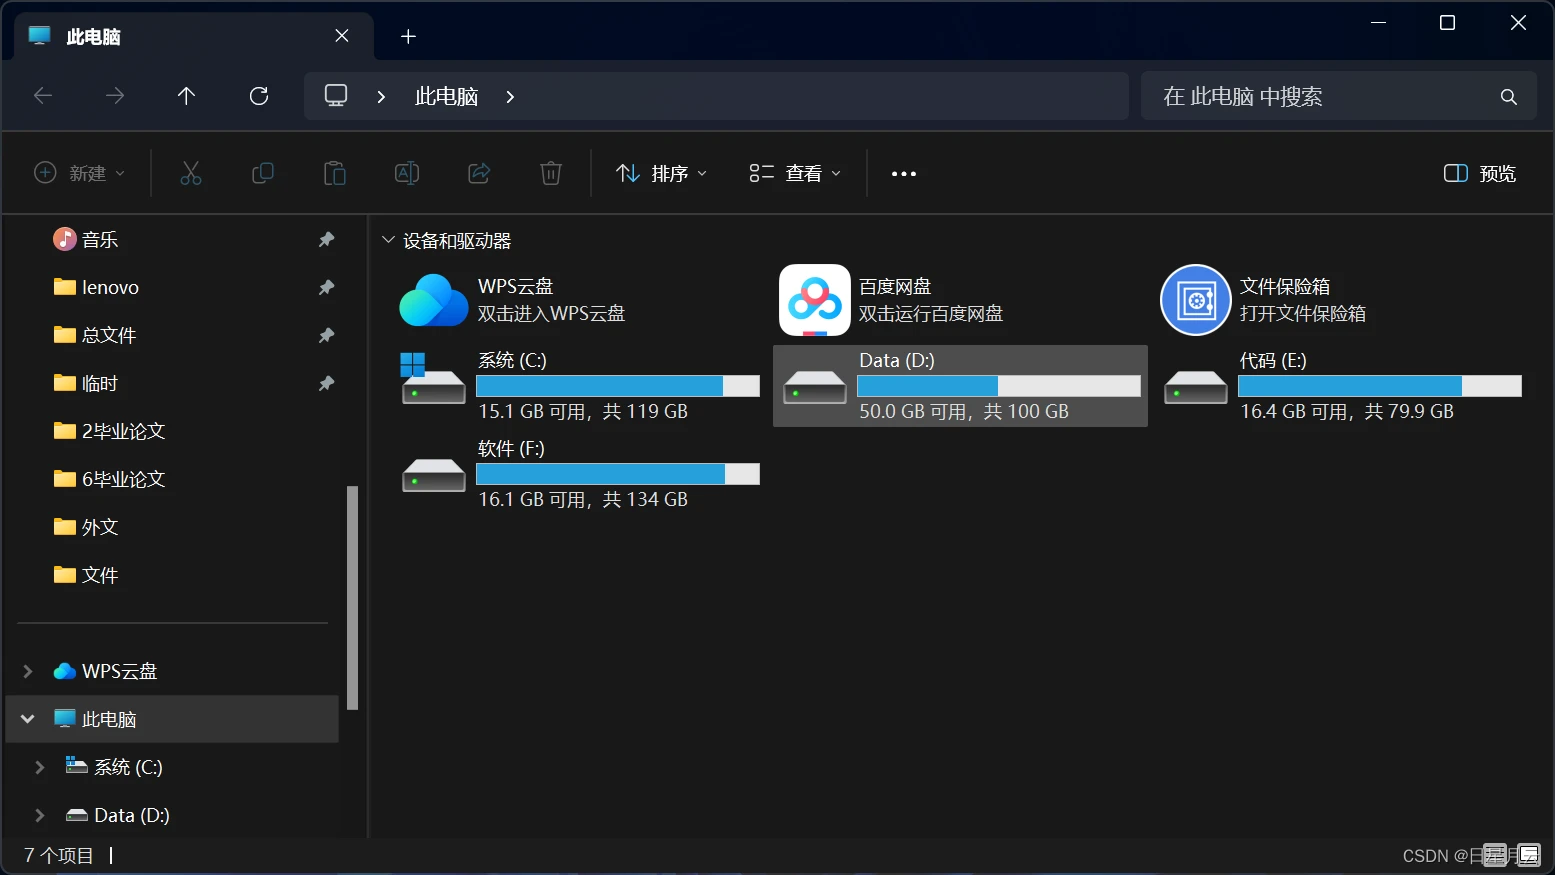Click the 代码 (E:) drive usage bar
The image size is (1555, 875).
point(1380,386)
